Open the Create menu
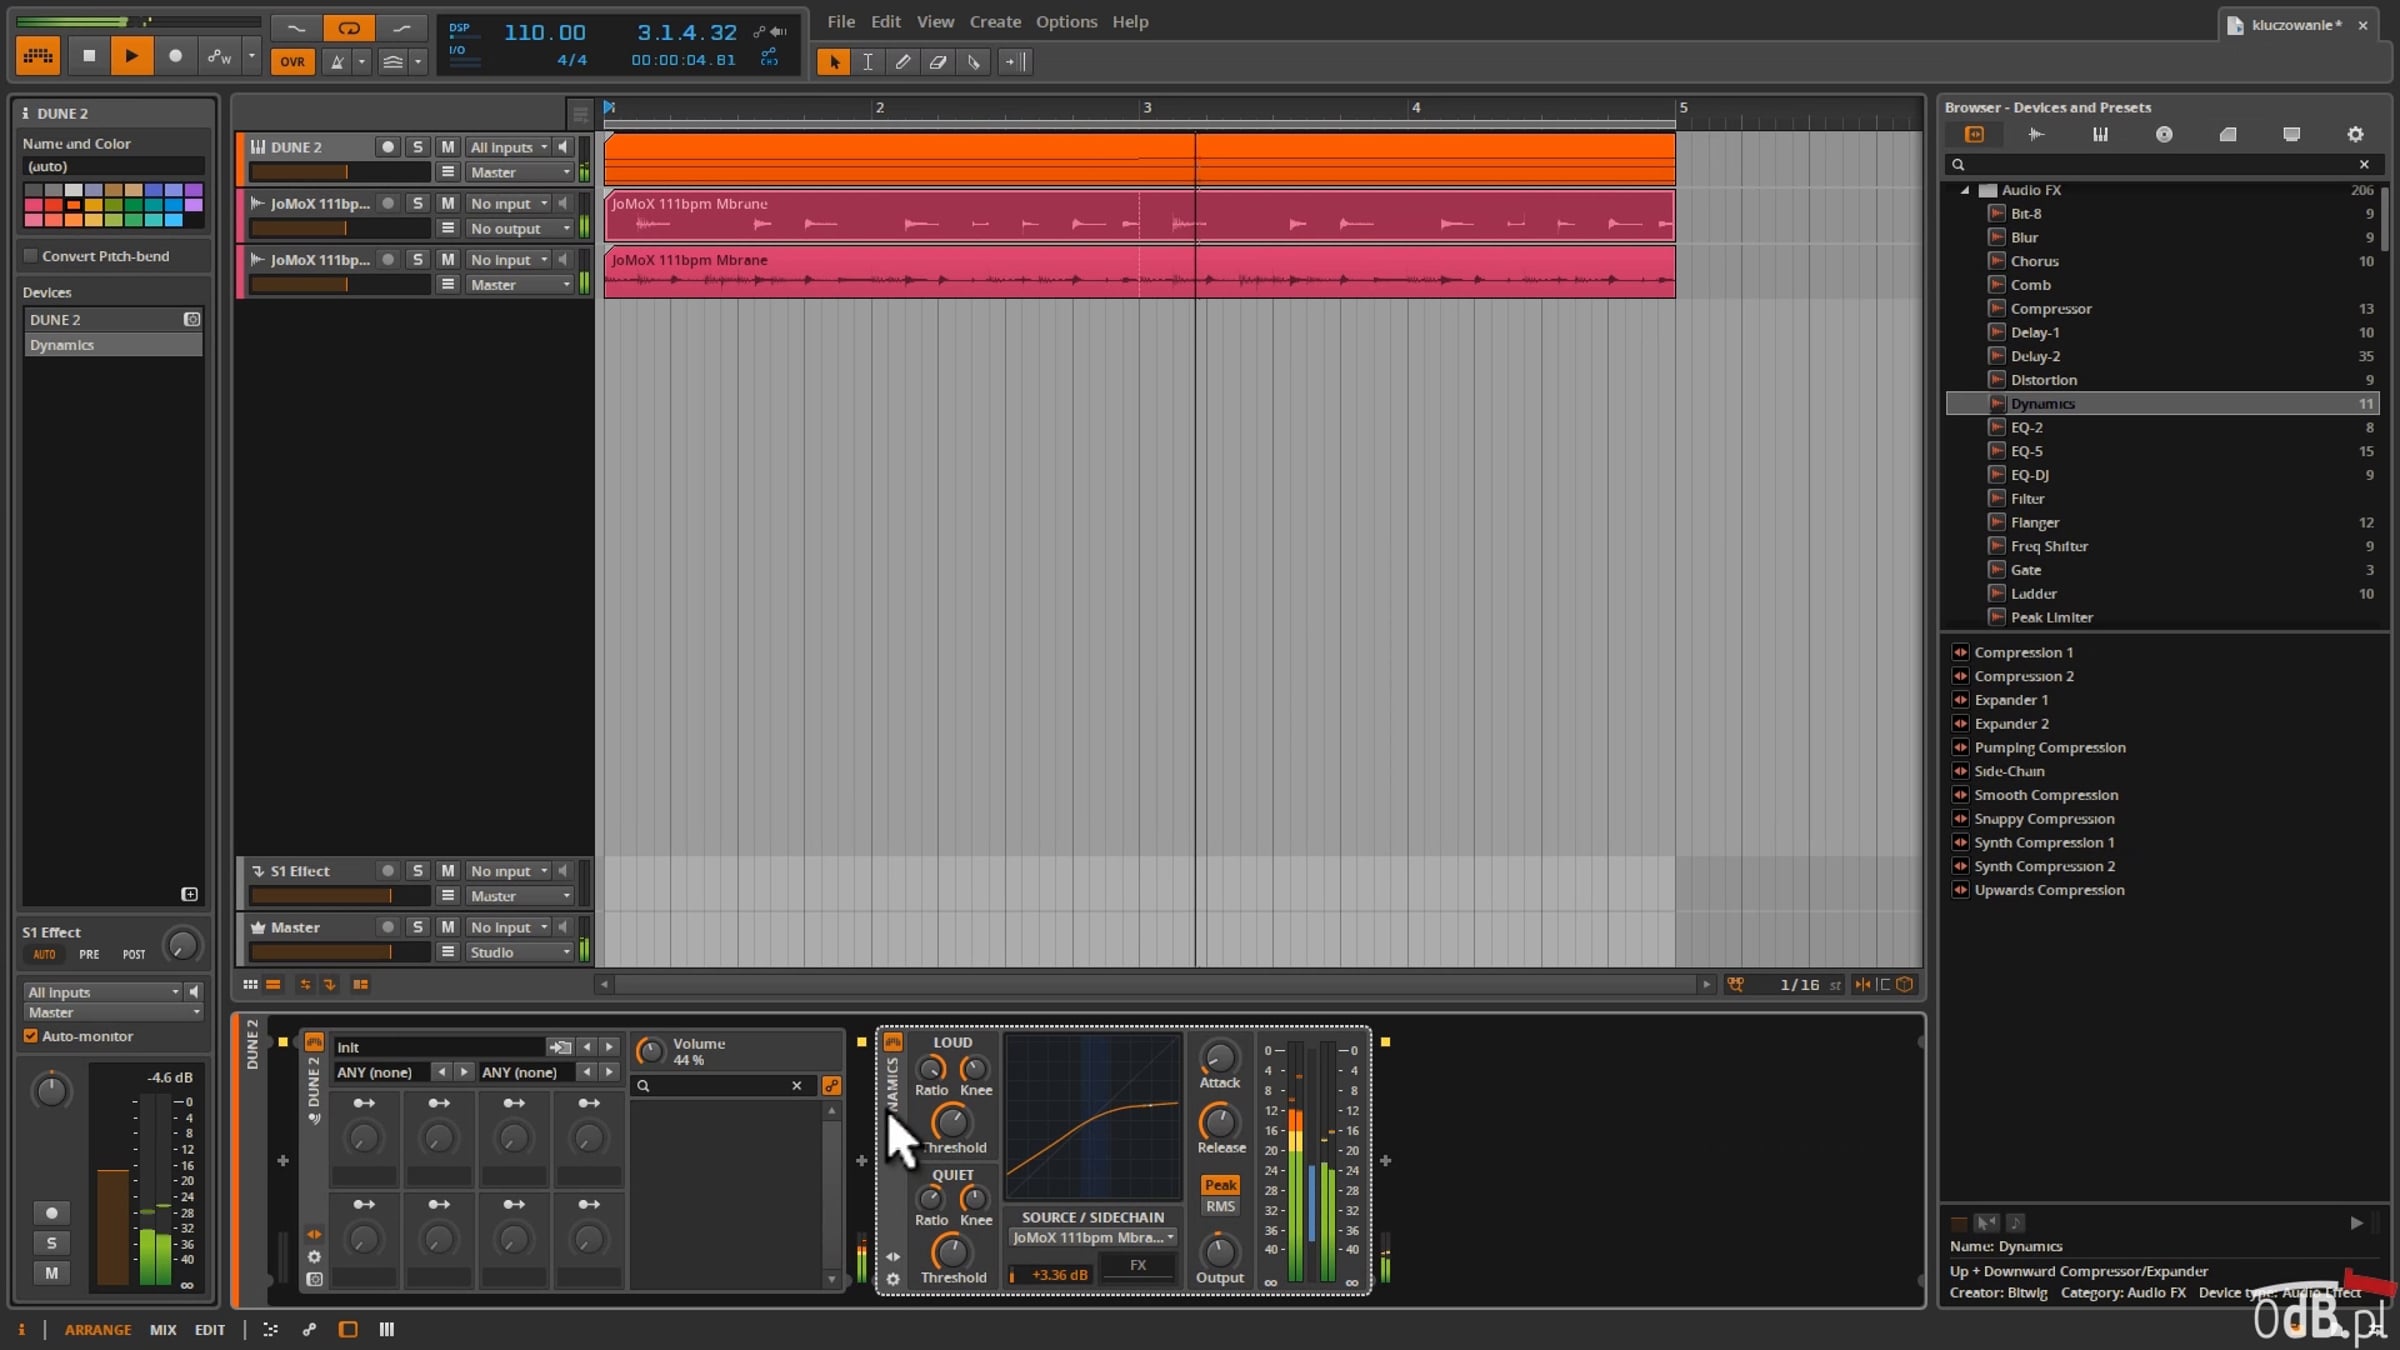 (x=994, y=21)
